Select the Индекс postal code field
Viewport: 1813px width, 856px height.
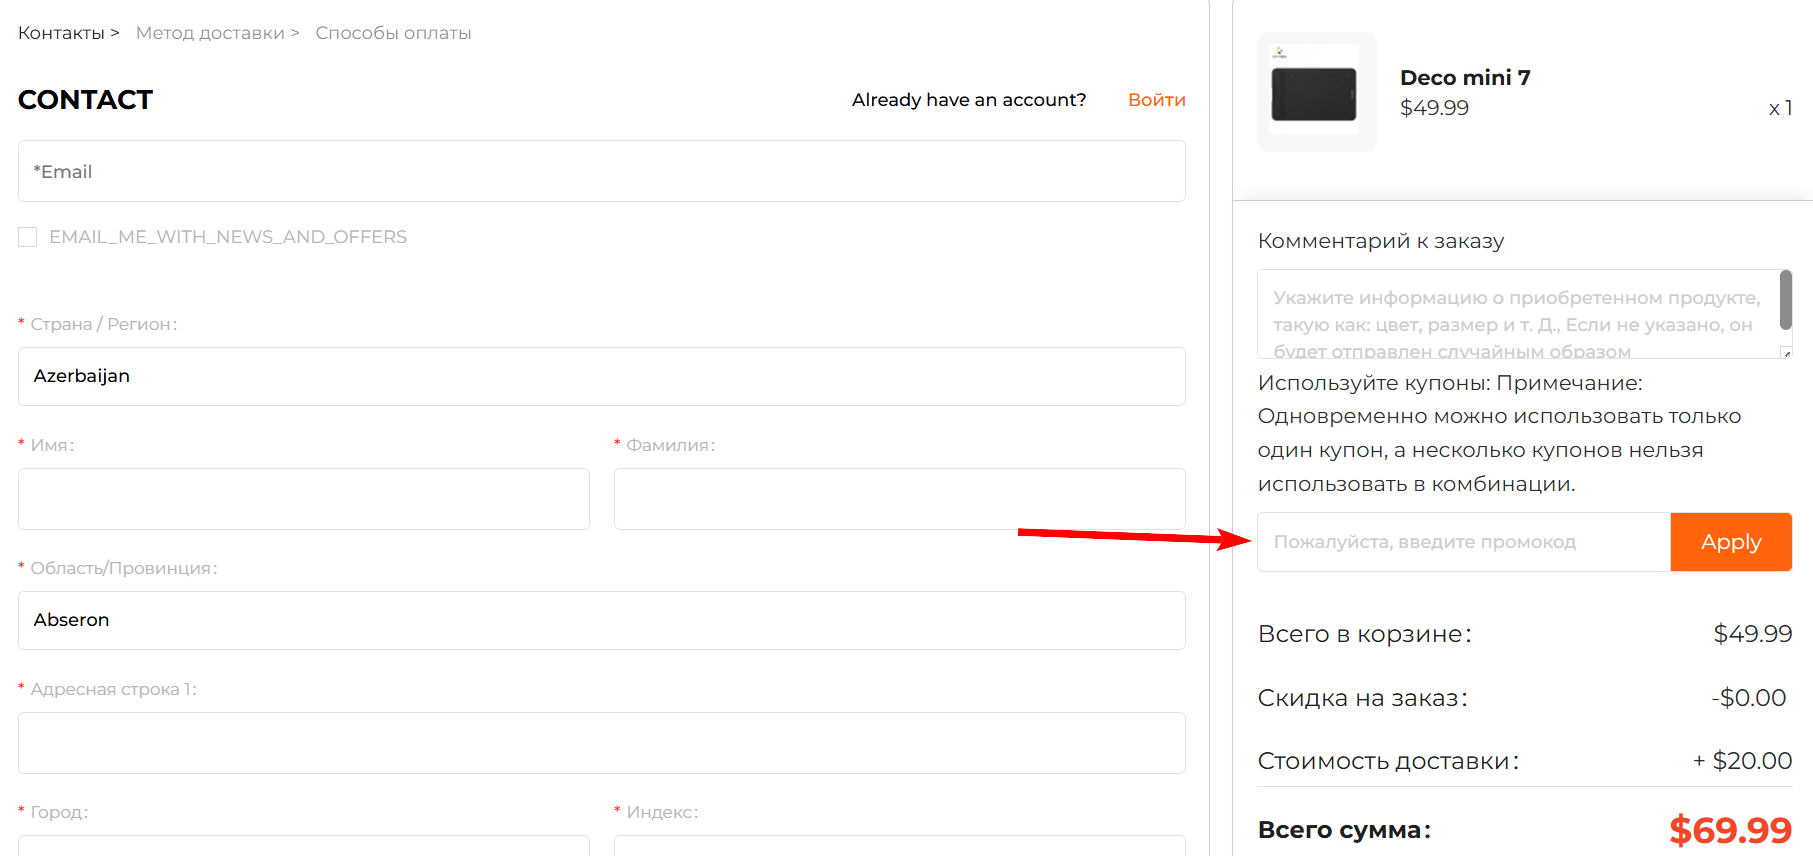click(x=899, y=846)
